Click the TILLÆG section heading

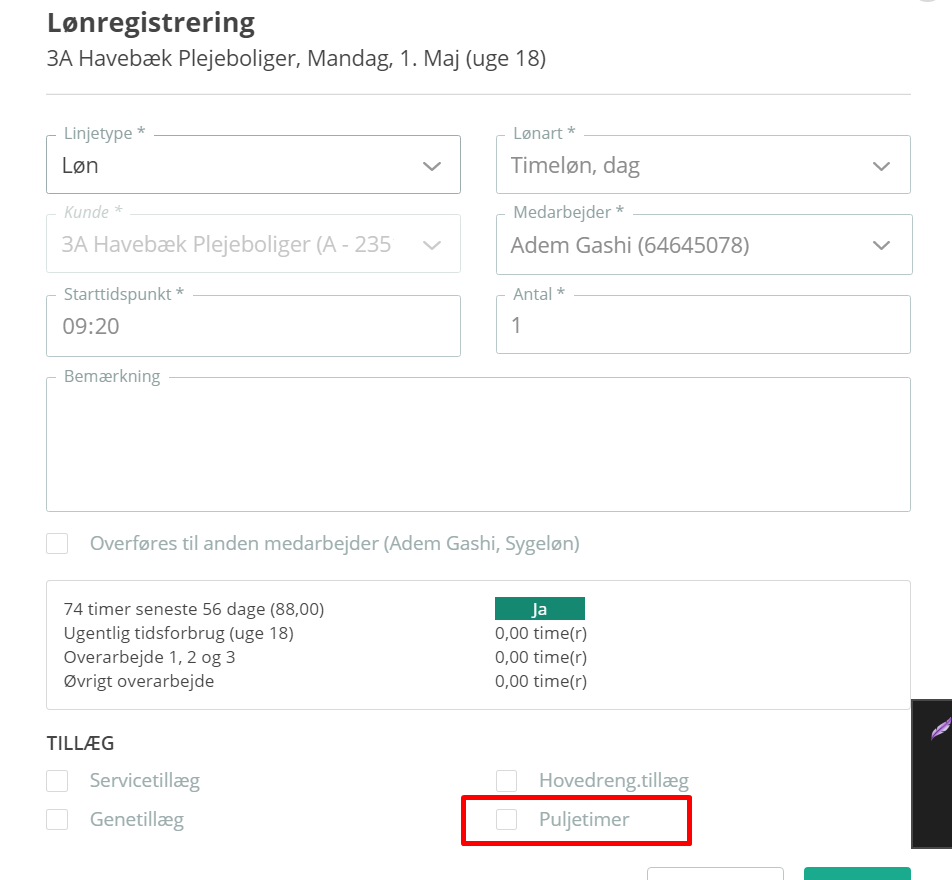tap(80, 743)
